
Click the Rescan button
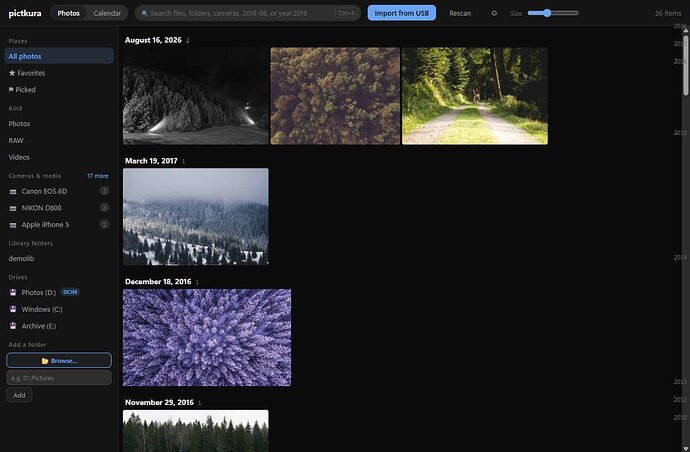coord(460,13)
